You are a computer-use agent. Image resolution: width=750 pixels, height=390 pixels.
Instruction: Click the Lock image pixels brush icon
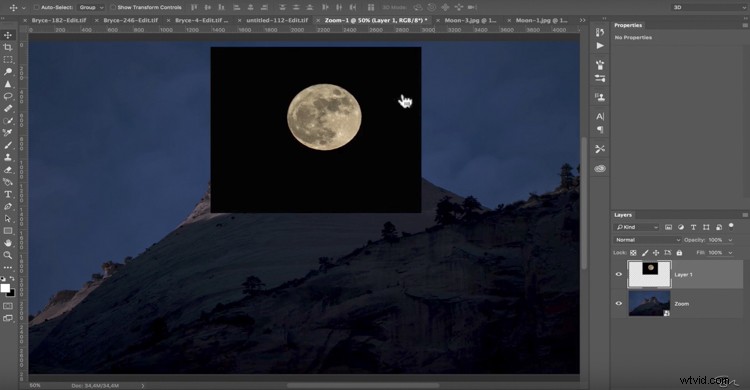pos(645,253)
